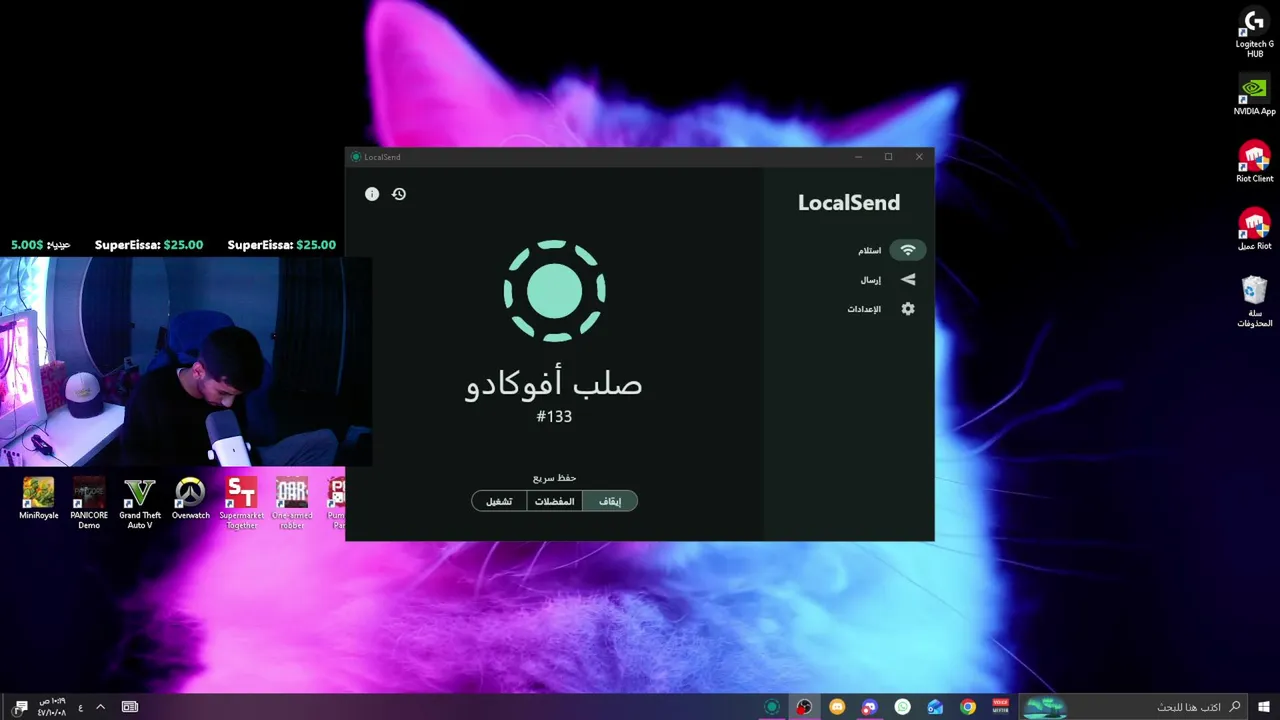Open the LocalSend info icon
The width and height of the screenshot is (1280, 720).
[x=372, y=194]
